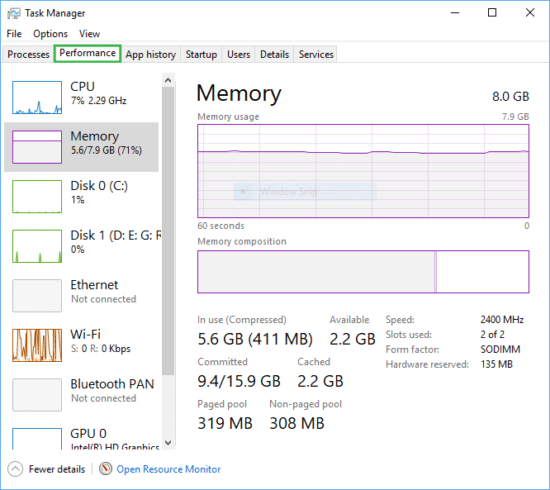Click the Task Manager app icon in title bar
This screenshot has height=490, width=550.
[x=13, y=13]
